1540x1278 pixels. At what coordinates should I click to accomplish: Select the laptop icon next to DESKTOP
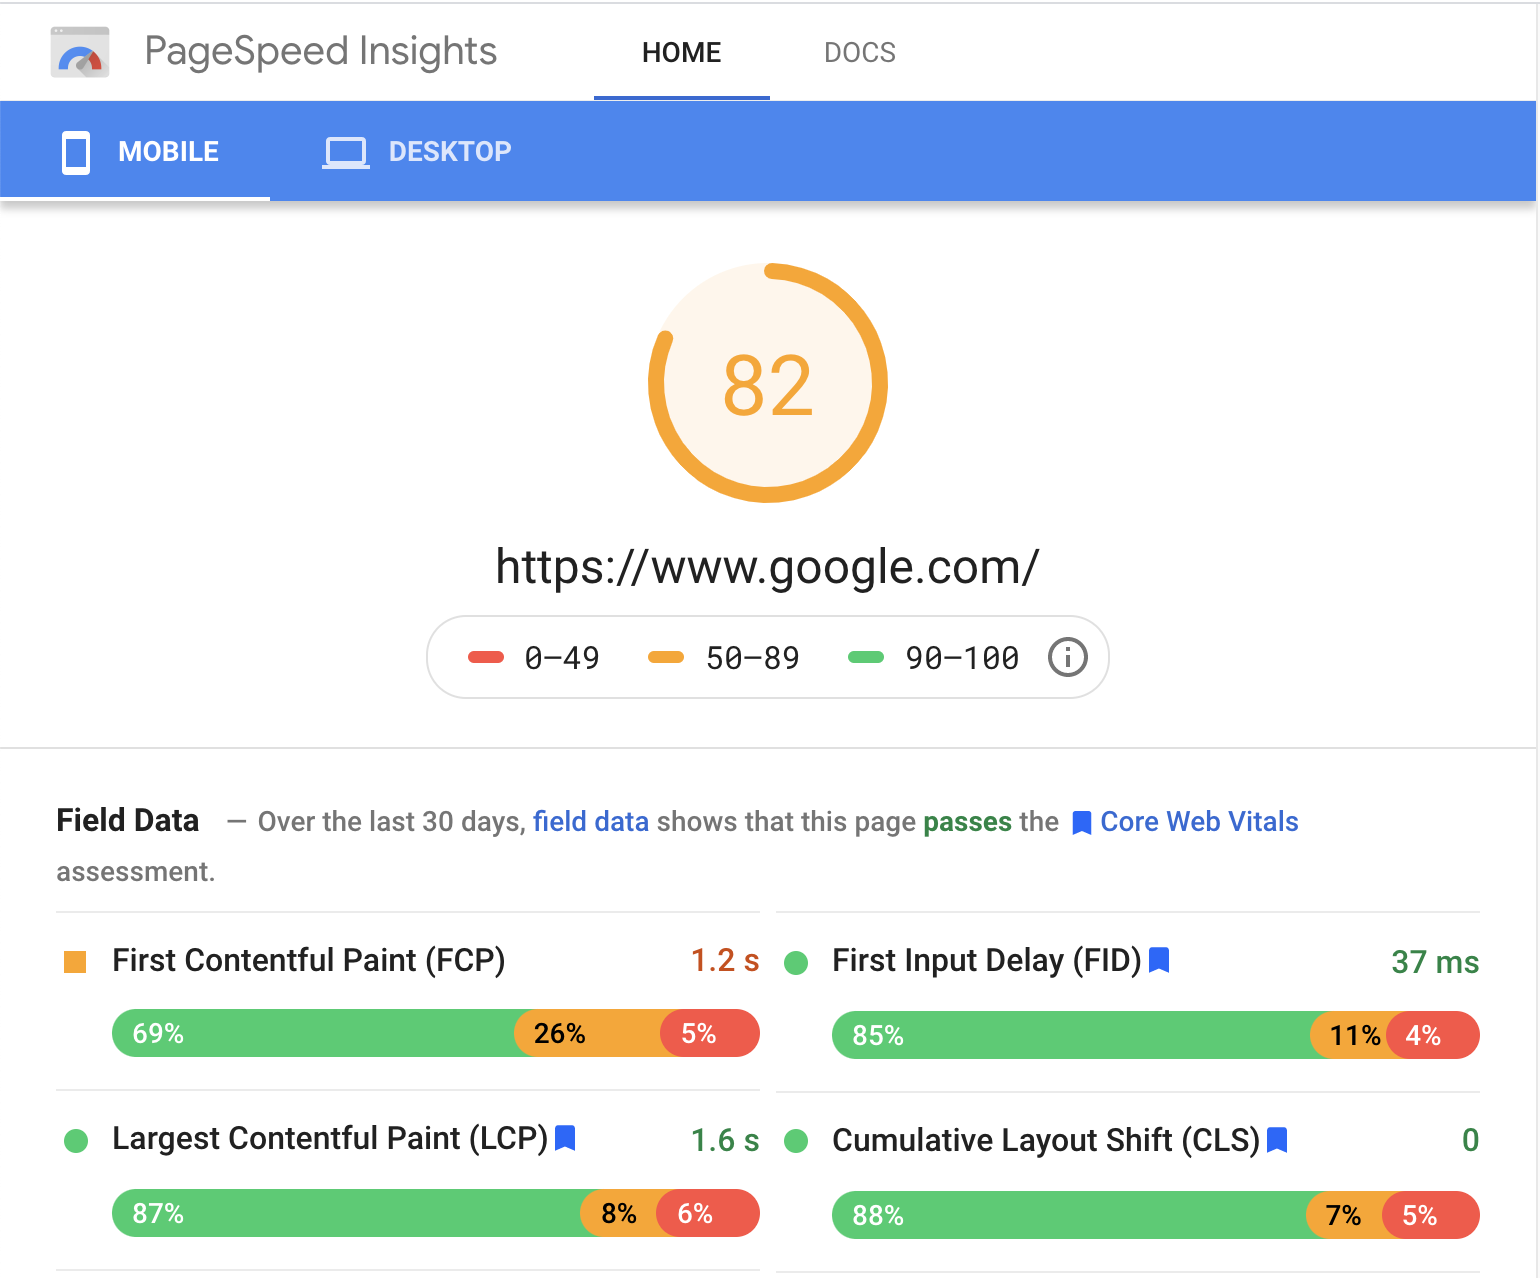point(346,151)
